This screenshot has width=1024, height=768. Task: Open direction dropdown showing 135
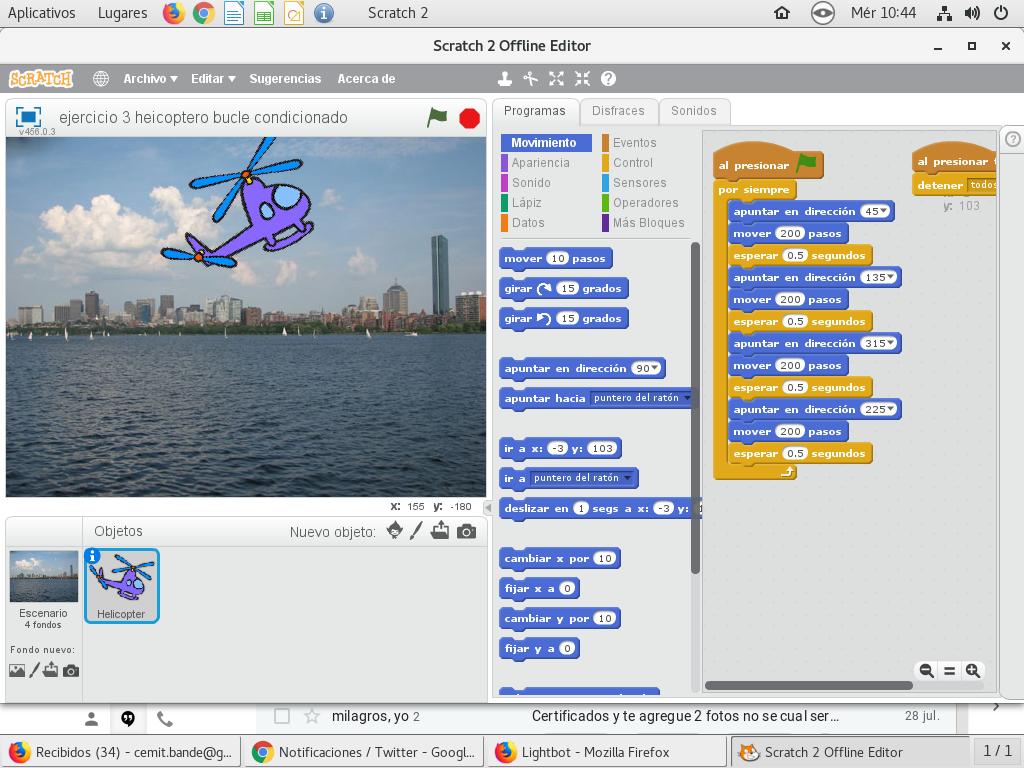tap(890, 277)
